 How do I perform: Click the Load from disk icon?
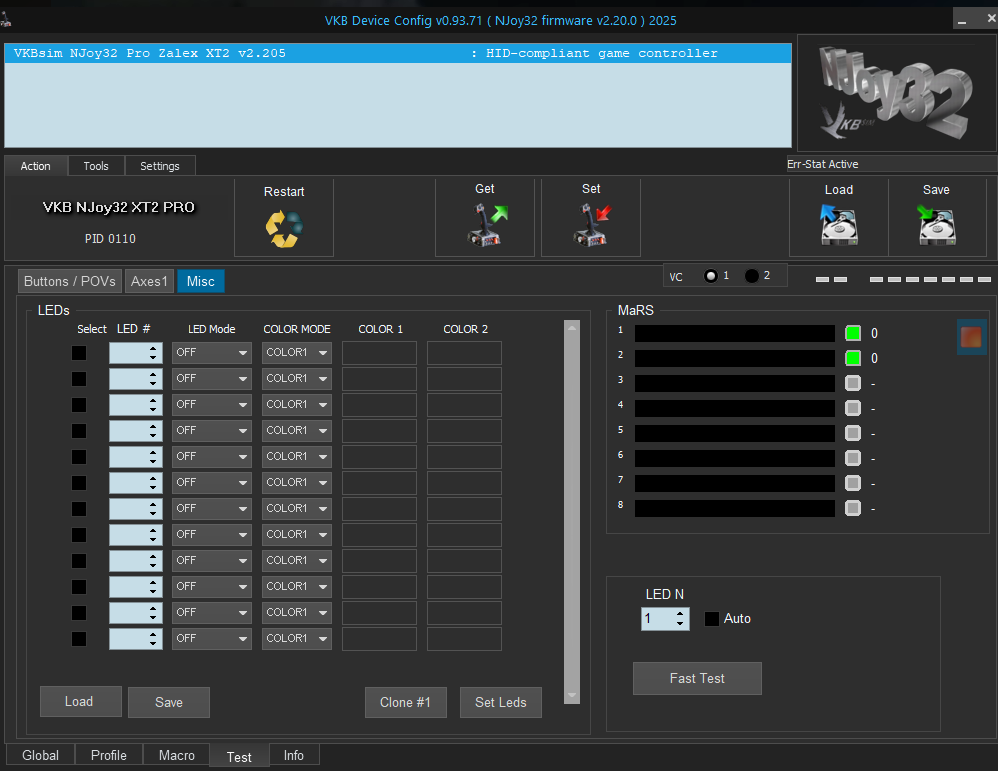(838, 225)
